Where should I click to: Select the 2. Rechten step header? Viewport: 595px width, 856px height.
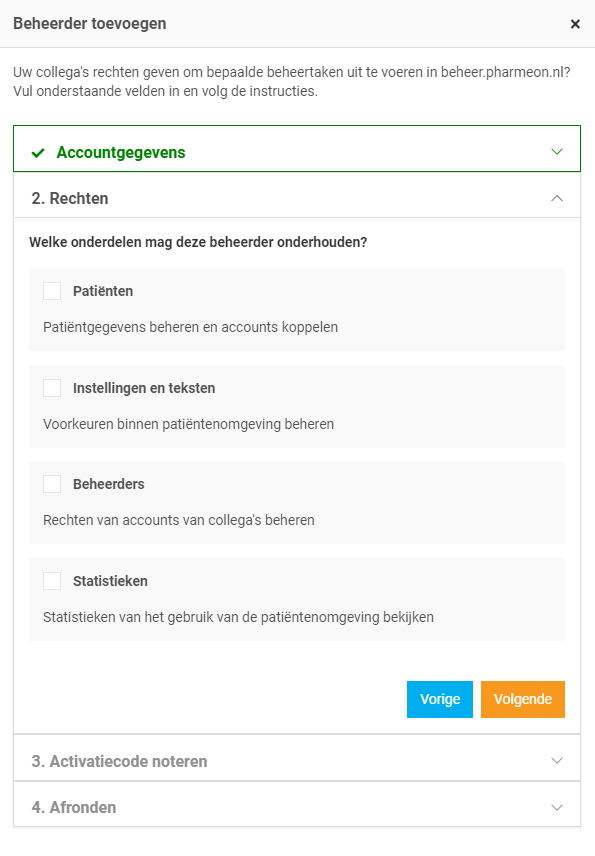tap(297, 198)
